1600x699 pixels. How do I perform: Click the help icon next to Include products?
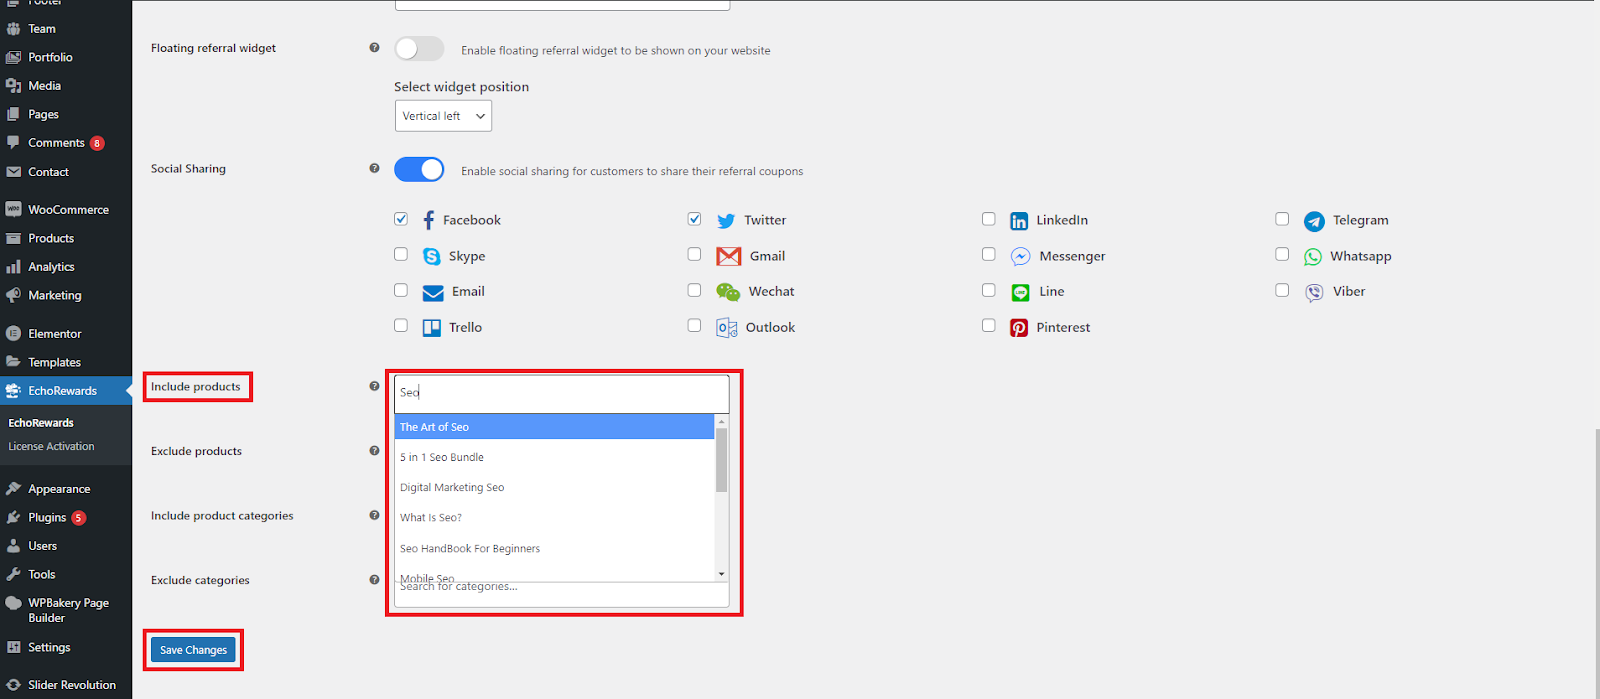tap(374, 386)
